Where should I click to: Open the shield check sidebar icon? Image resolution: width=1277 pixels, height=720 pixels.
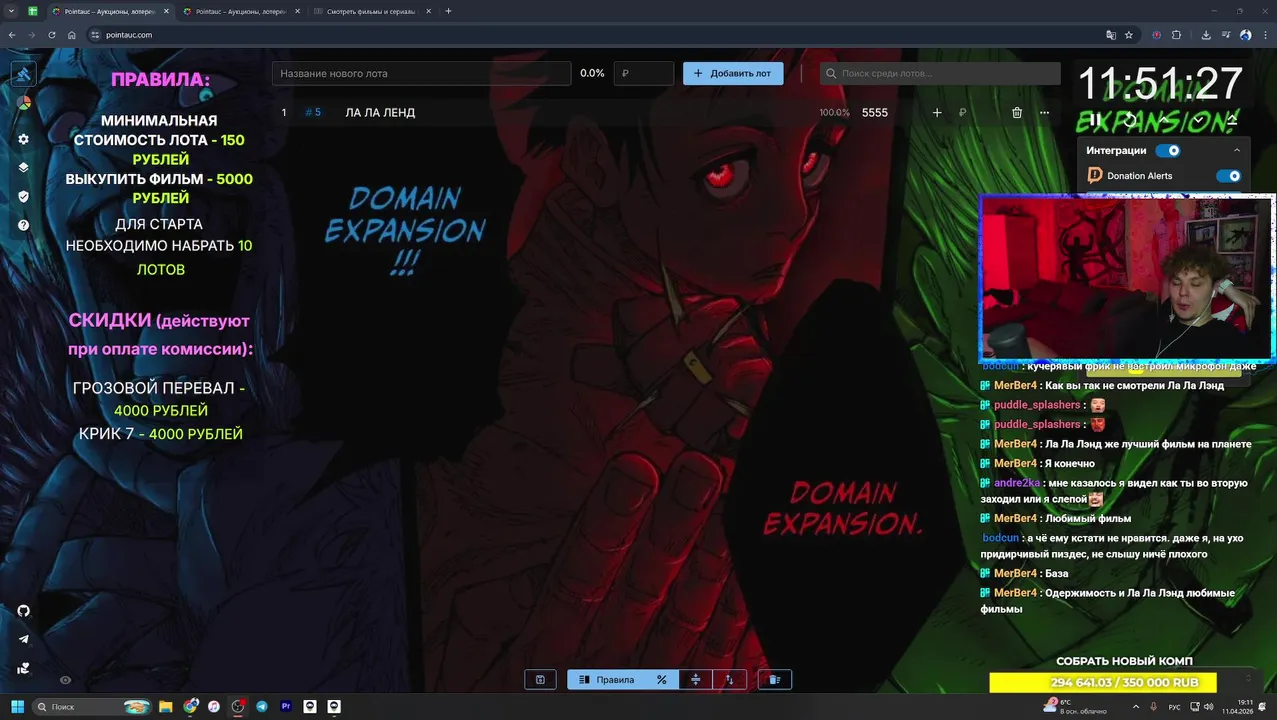tap(23, 197)
